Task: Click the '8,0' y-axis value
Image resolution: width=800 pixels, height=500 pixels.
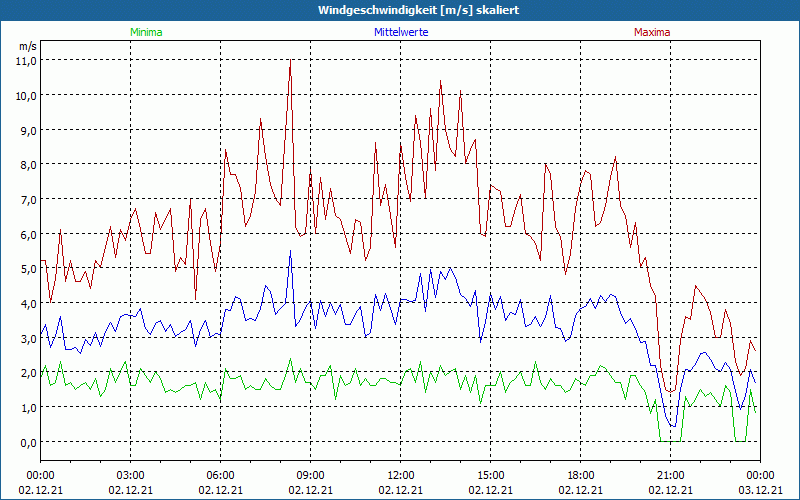Action: point(30,165)
